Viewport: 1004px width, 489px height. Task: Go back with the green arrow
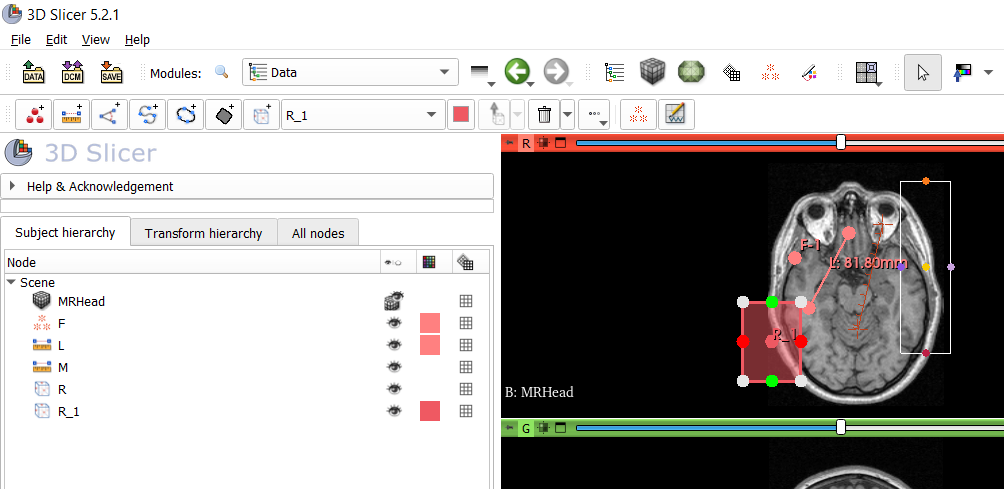click(517, 72)
